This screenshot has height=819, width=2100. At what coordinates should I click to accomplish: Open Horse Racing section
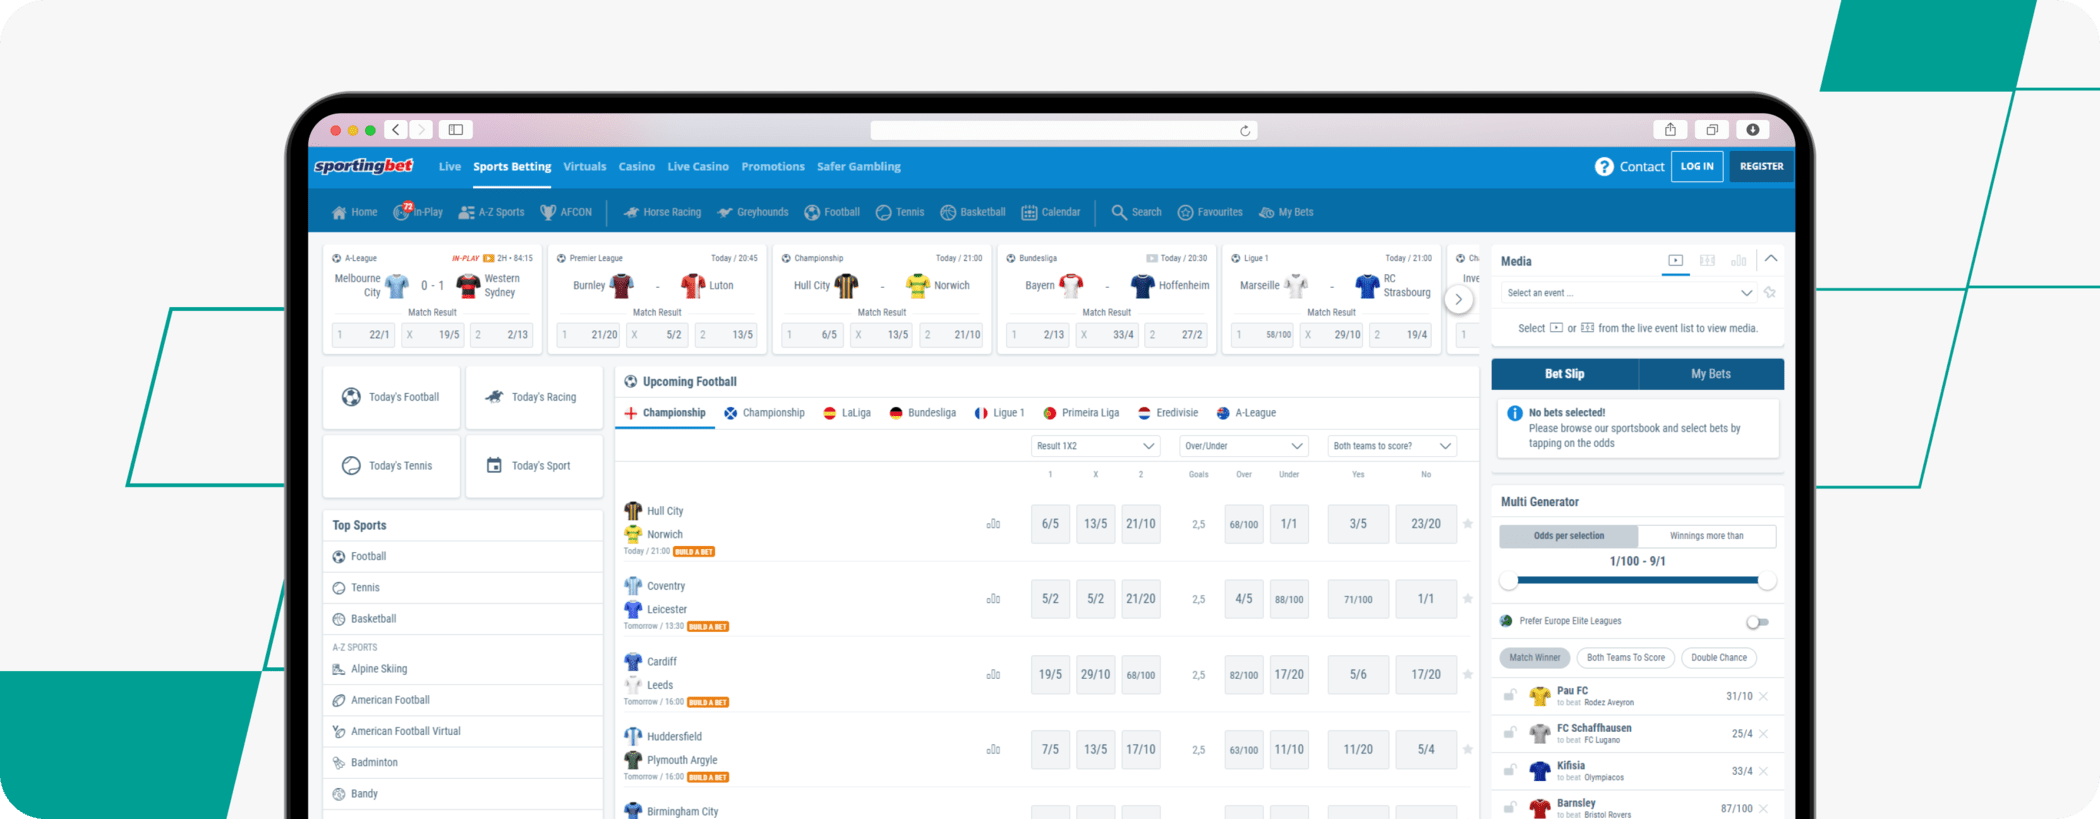tap(662, 212)
